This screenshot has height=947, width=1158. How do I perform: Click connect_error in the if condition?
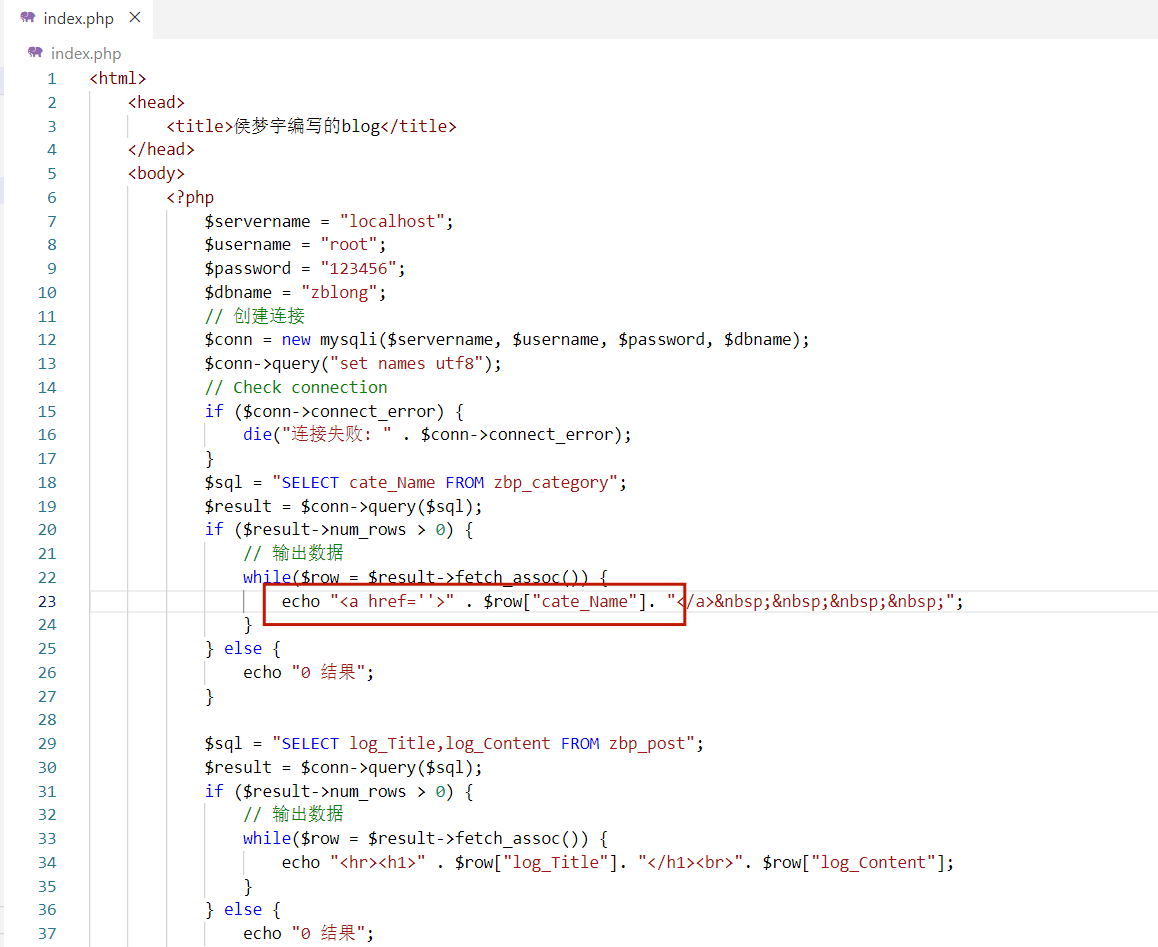pyautogui.click(x=374, y=411)
